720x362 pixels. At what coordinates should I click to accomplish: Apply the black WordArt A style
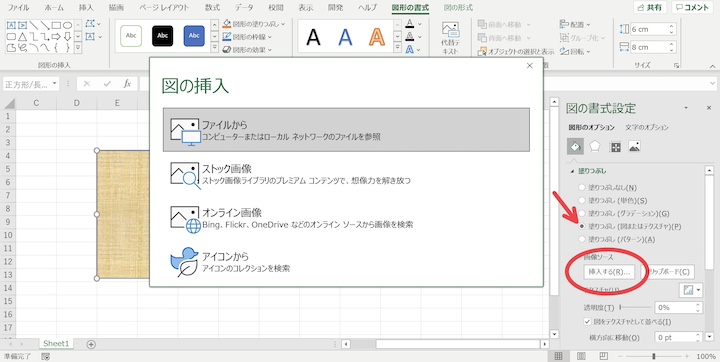313,37
